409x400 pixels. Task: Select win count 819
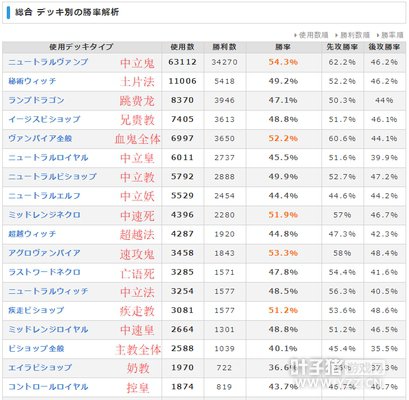224,387
